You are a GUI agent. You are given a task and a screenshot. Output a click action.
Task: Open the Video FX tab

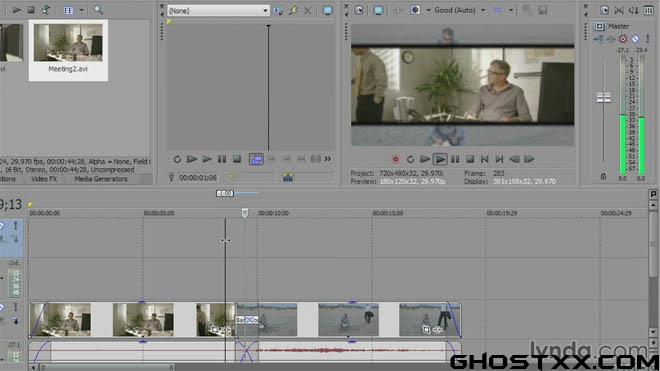click(44, 179)
